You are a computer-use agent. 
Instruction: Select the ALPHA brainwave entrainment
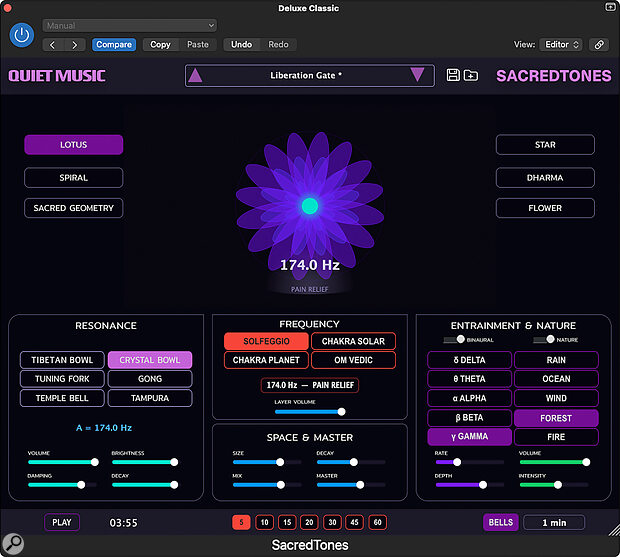coord(469,398)
